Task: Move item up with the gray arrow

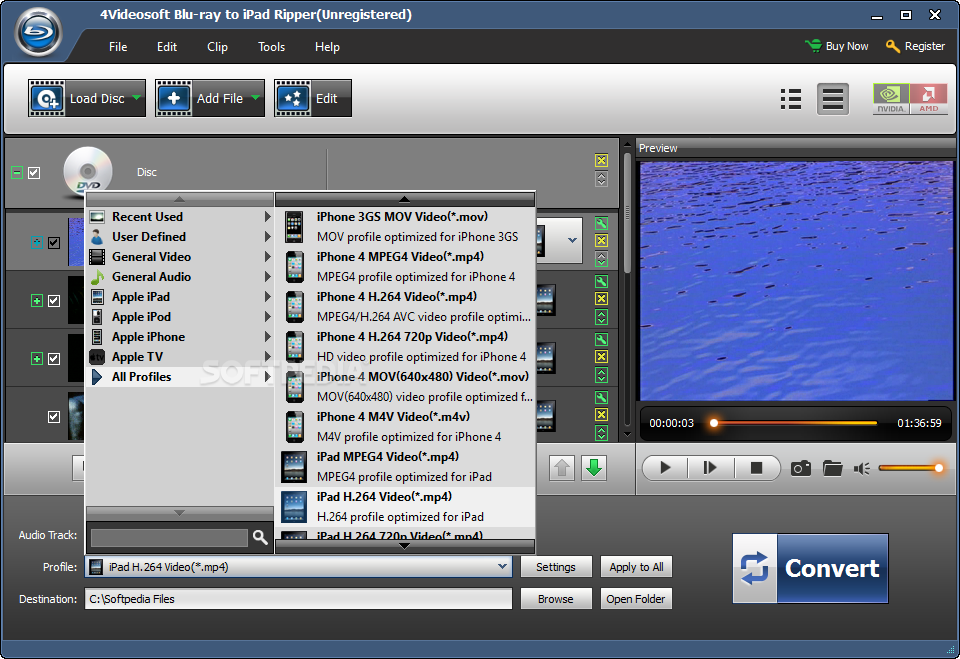Action: tap(561, 469)
